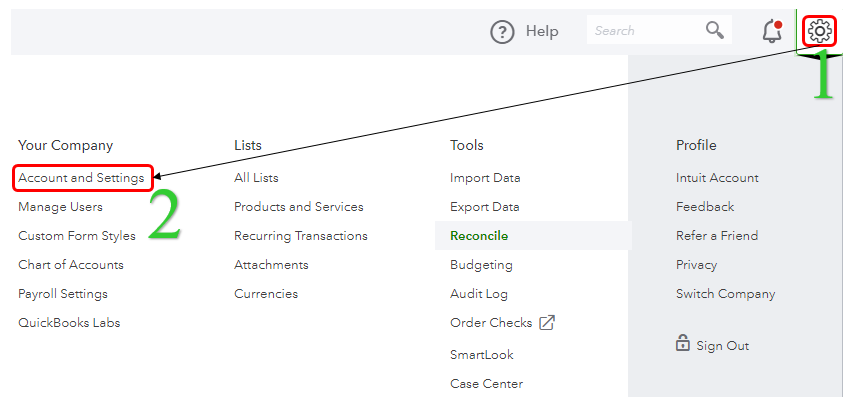
Task: Click the Budgeting tool link
Action: pyautogui.click(x=481, y=265)
